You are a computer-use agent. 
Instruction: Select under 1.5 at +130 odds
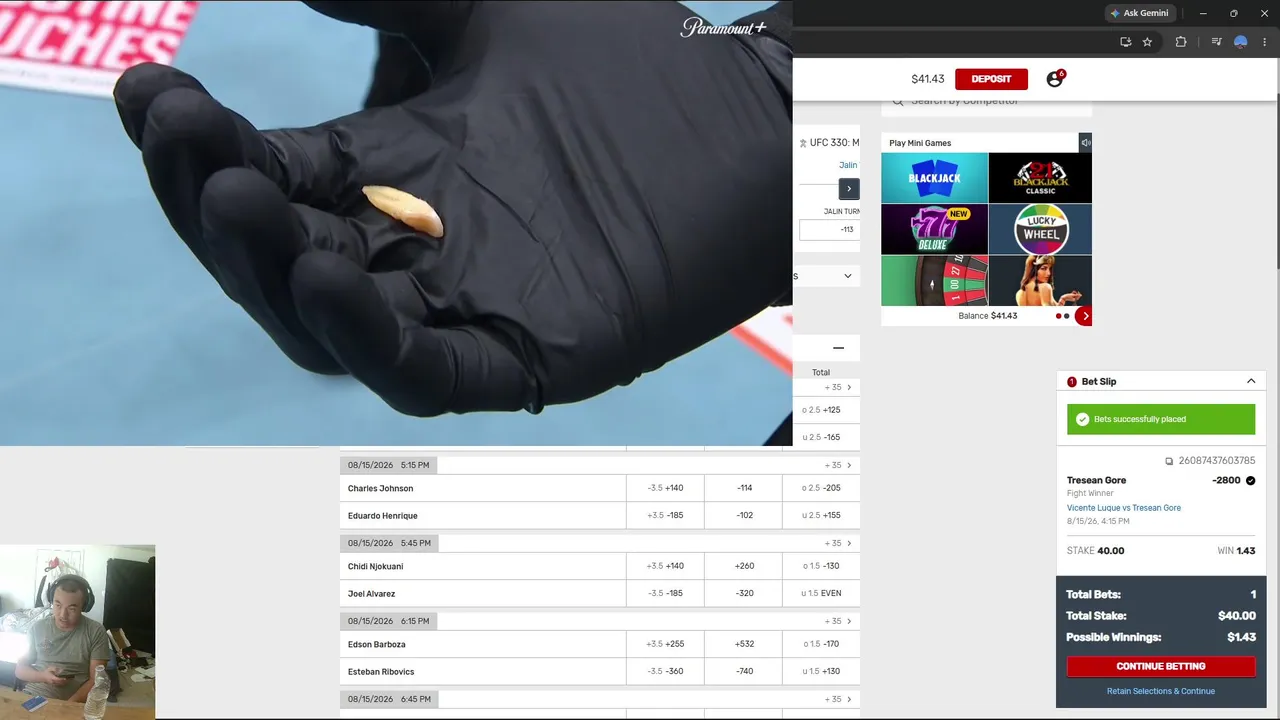click(821, 671)
